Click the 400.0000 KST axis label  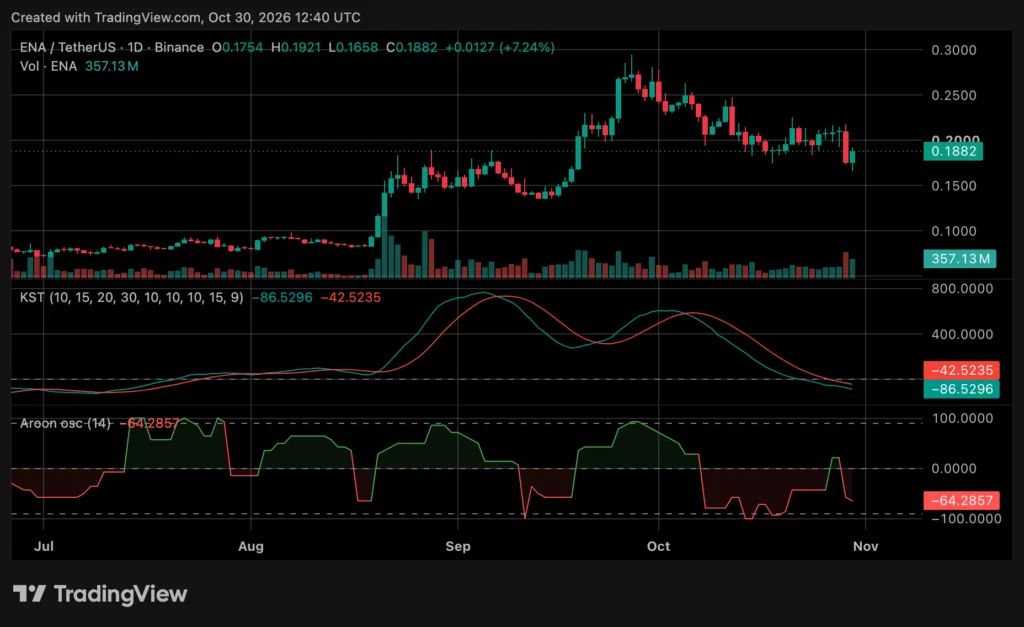pyautogui.click(x=962, y=334)
